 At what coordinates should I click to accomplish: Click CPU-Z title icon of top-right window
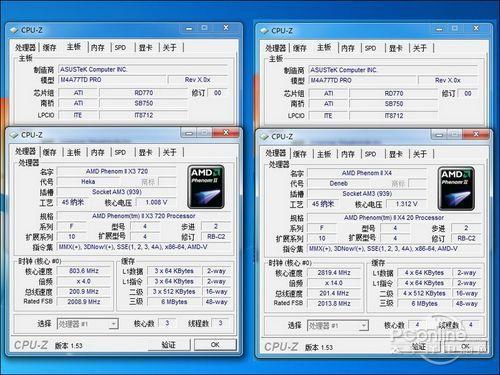(264, 31)
